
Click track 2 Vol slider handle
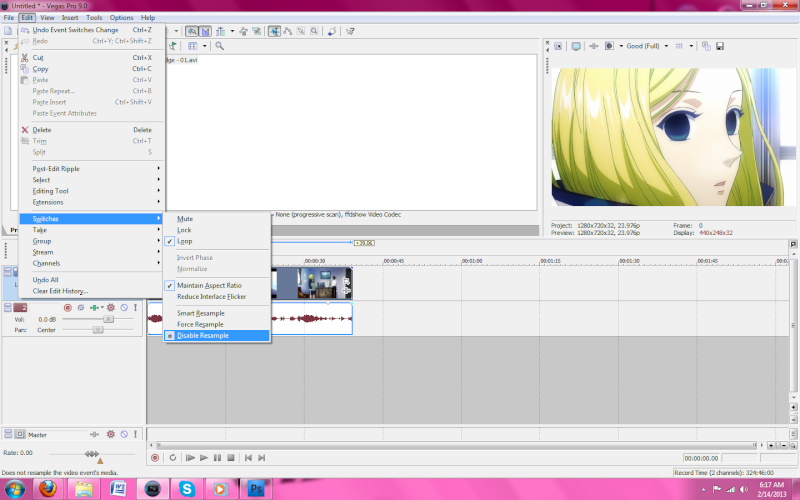click(108, 319)
